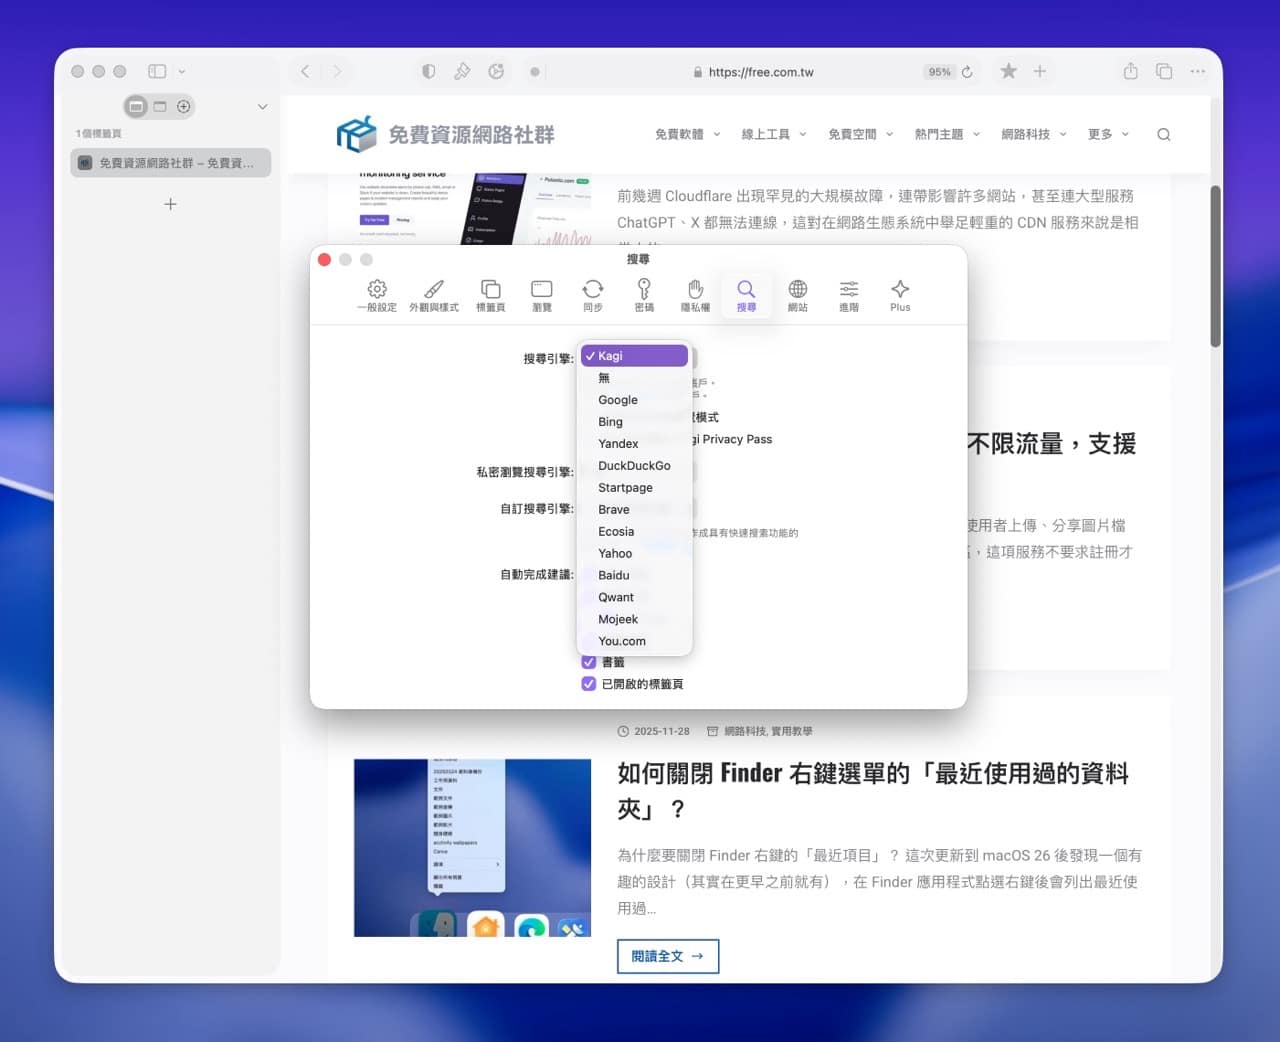Open the 網站 websites settings pane
Screen dimensions: 1280x1042
pos(797,294)
